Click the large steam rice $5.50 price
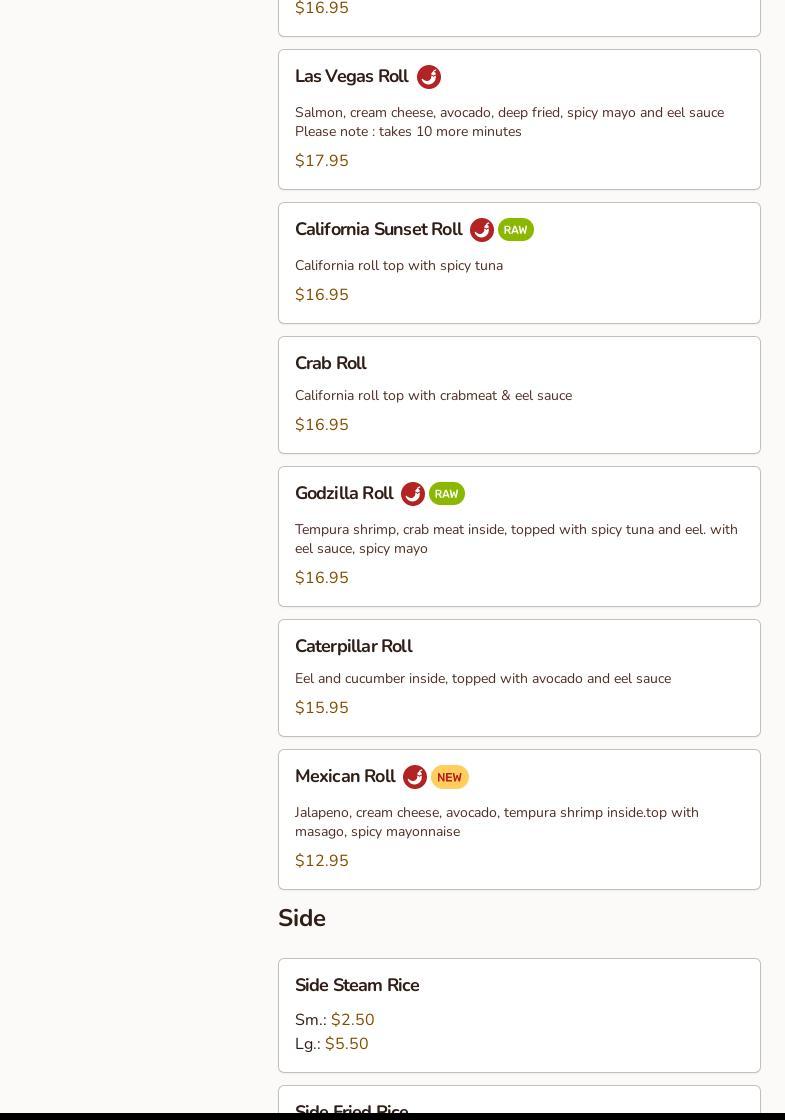This screenshot has height=1120, width=785. click(x=346, y=1044)
